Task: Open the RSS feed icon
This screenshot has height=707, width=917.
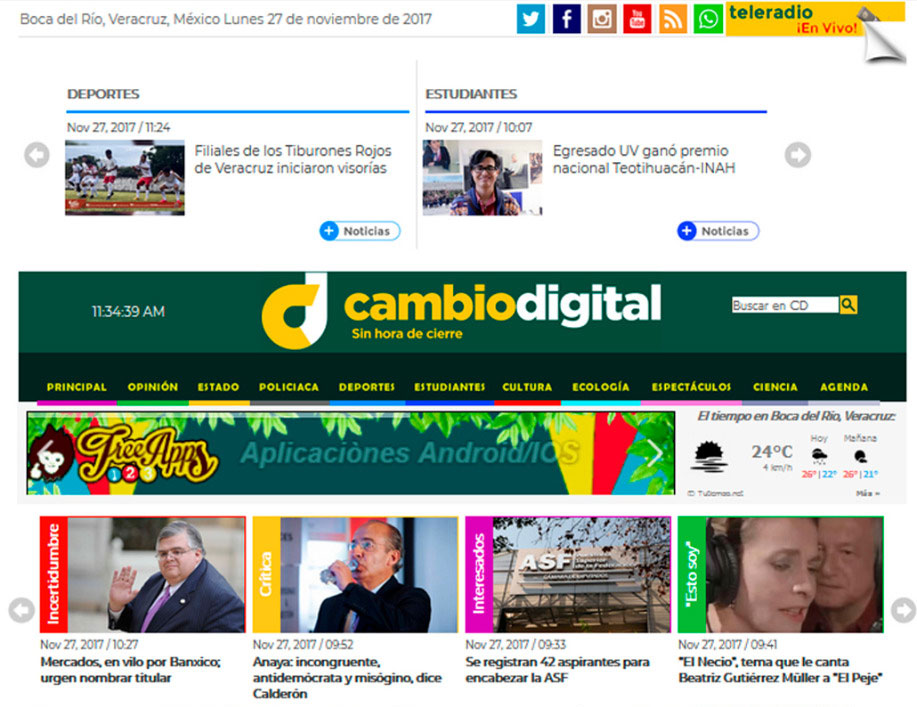Action: click(x=672, y=19)
